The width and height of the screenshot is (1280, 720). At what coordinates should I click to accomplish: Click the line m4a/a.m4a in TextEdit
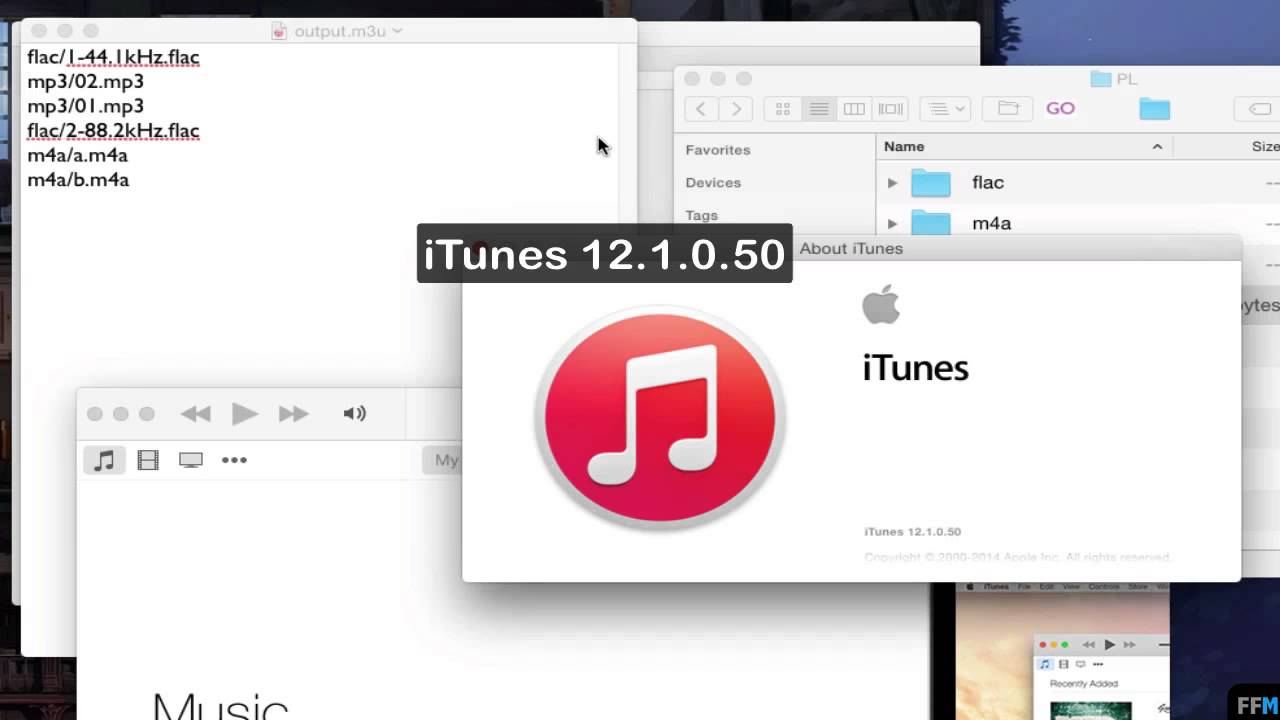(77, 155)
